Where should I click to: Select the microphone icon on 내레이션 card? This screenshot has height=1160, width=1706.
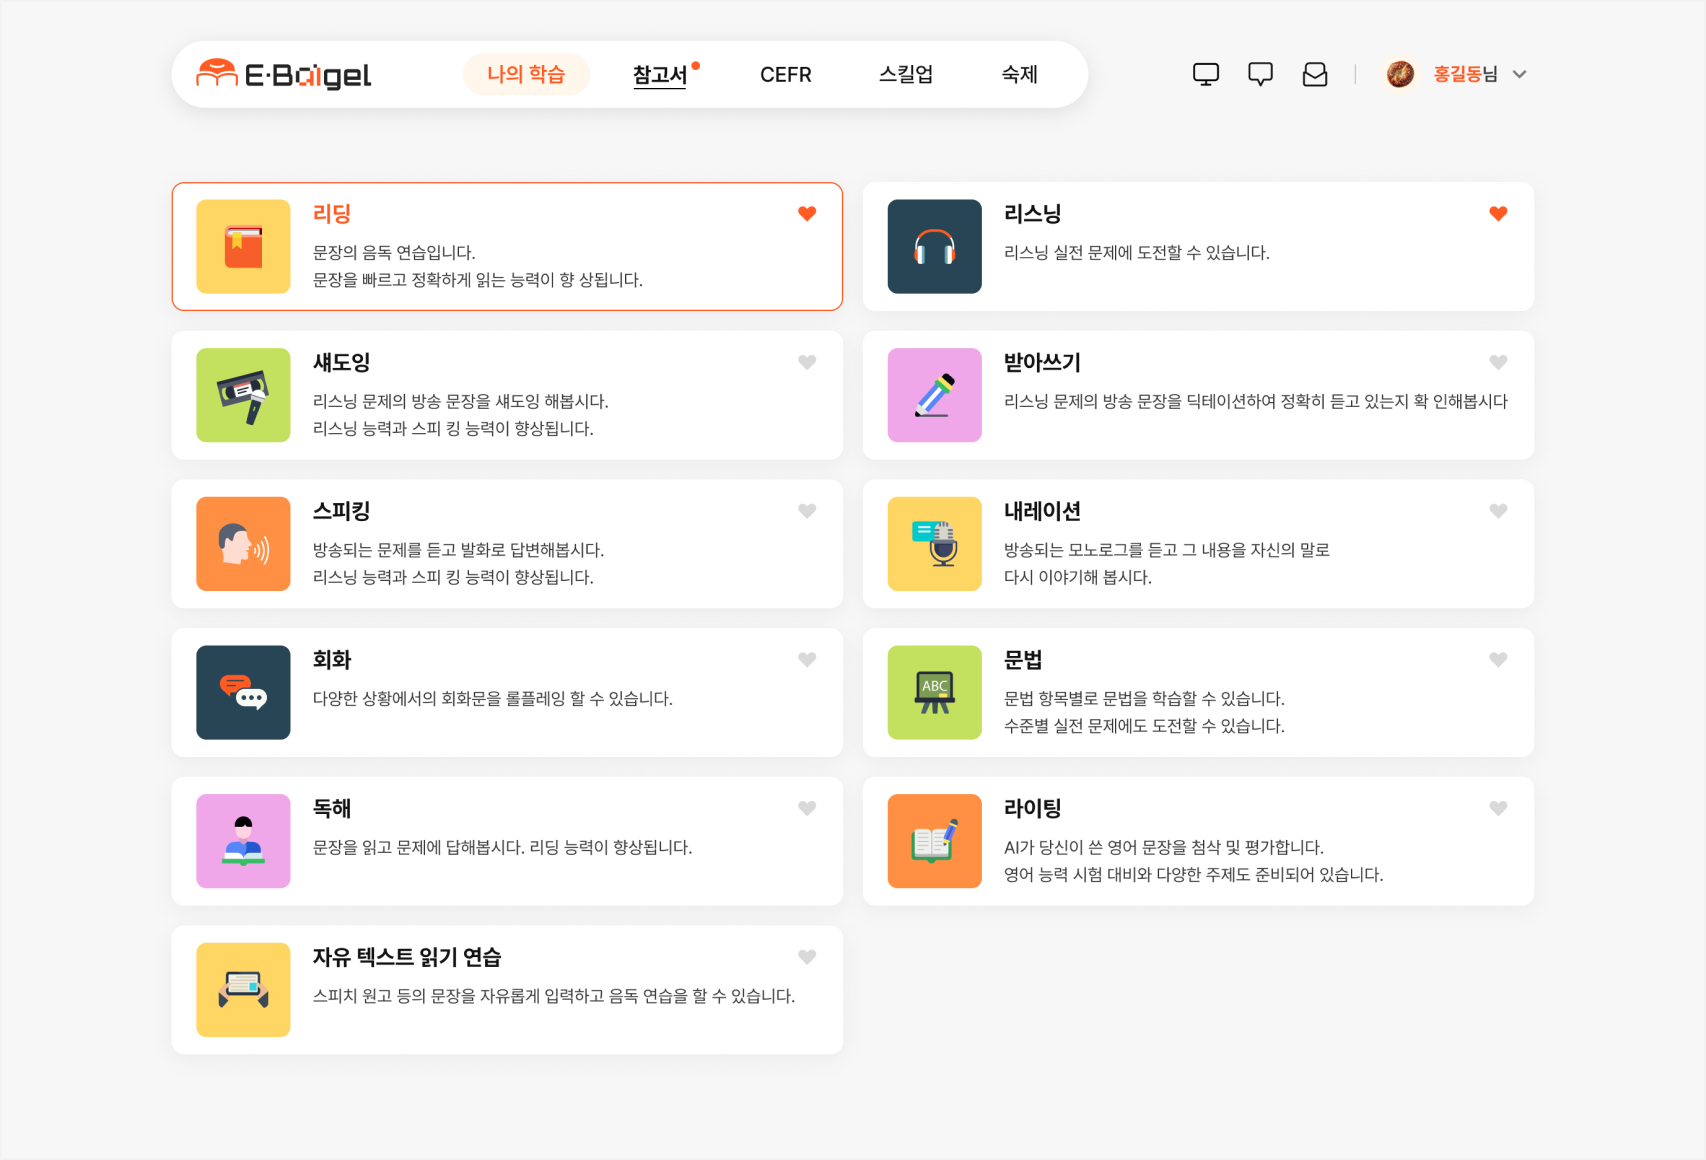click(933, 544)
